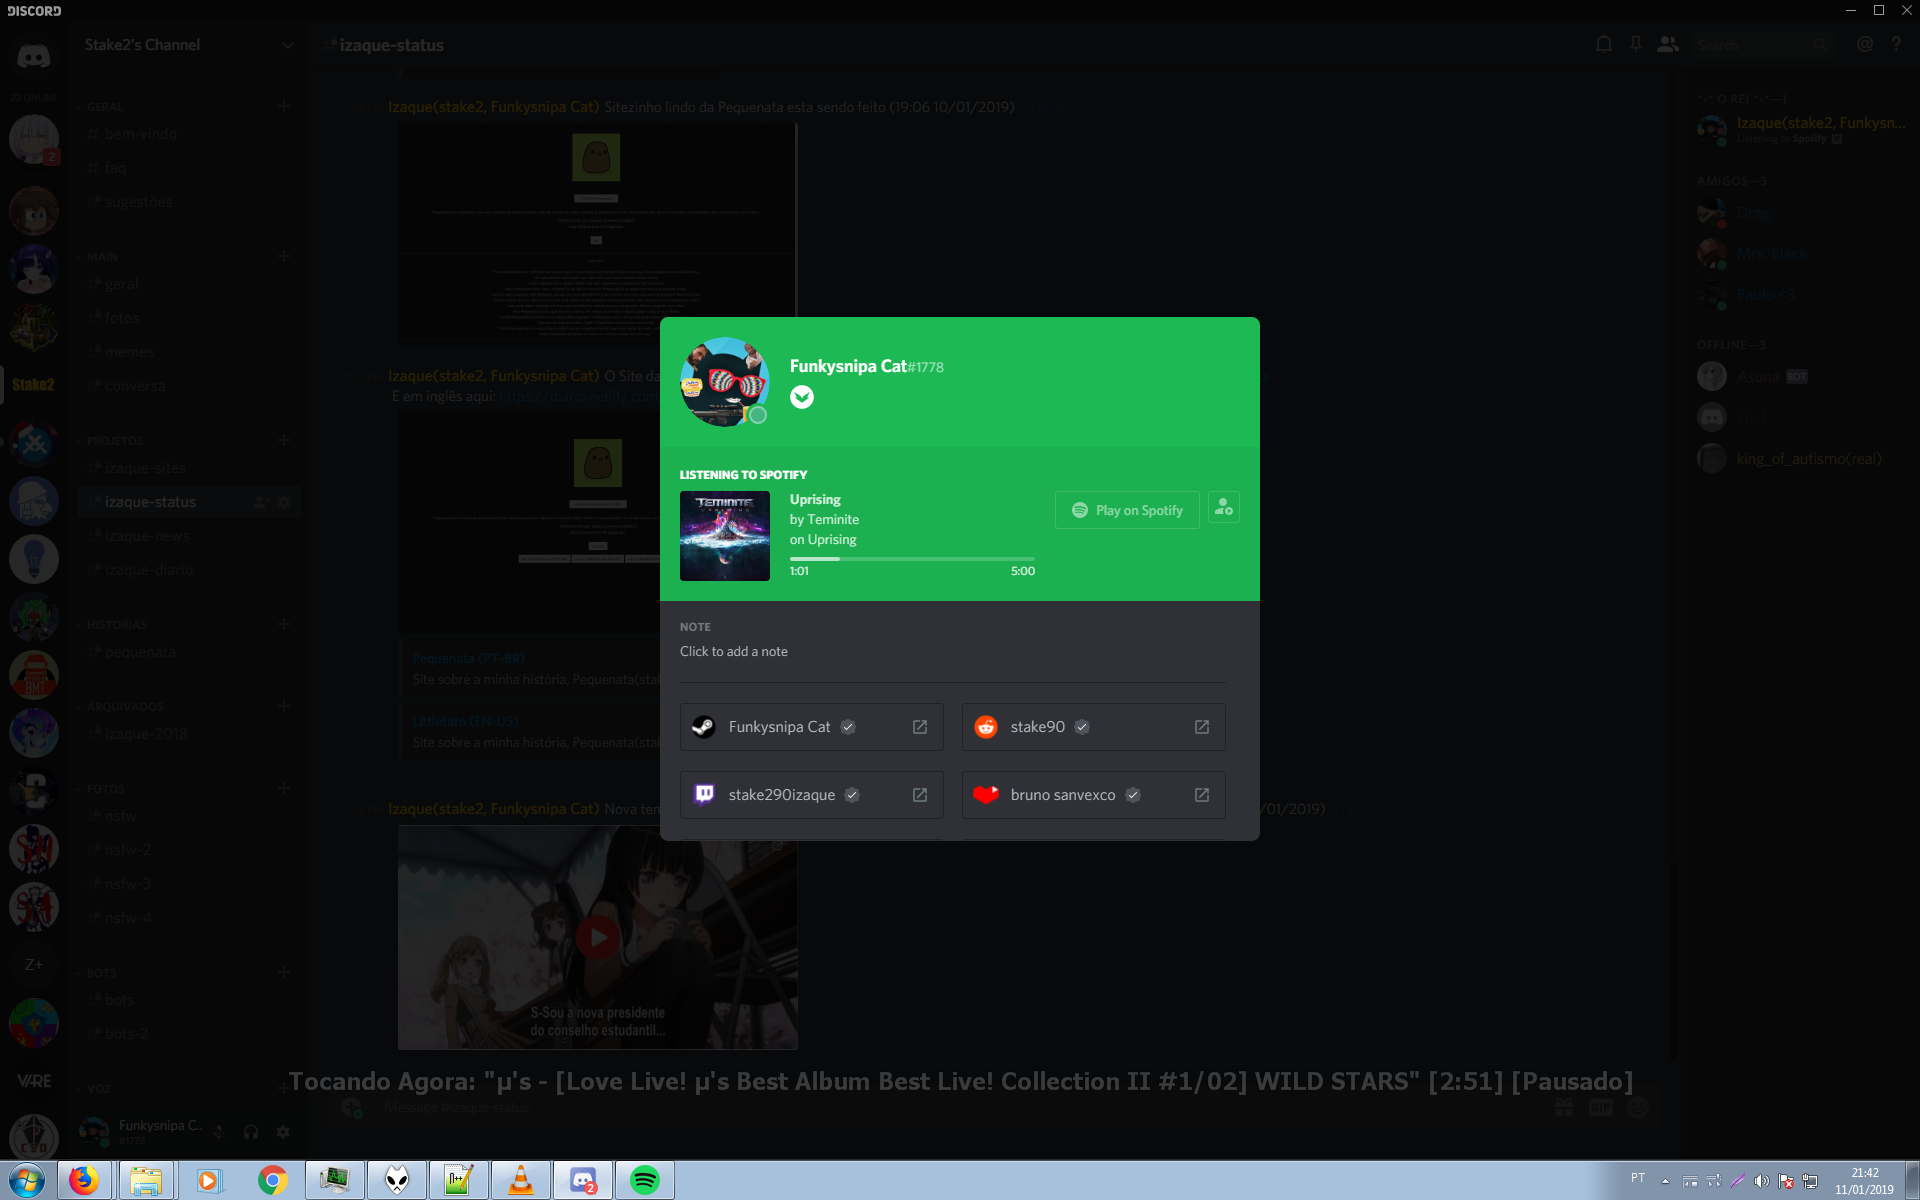Image resolution: width=1920 pixels, height=1200 pixels.
Task: Open the Reddit stake90 external link icon
Action: tap(1202, 727)
